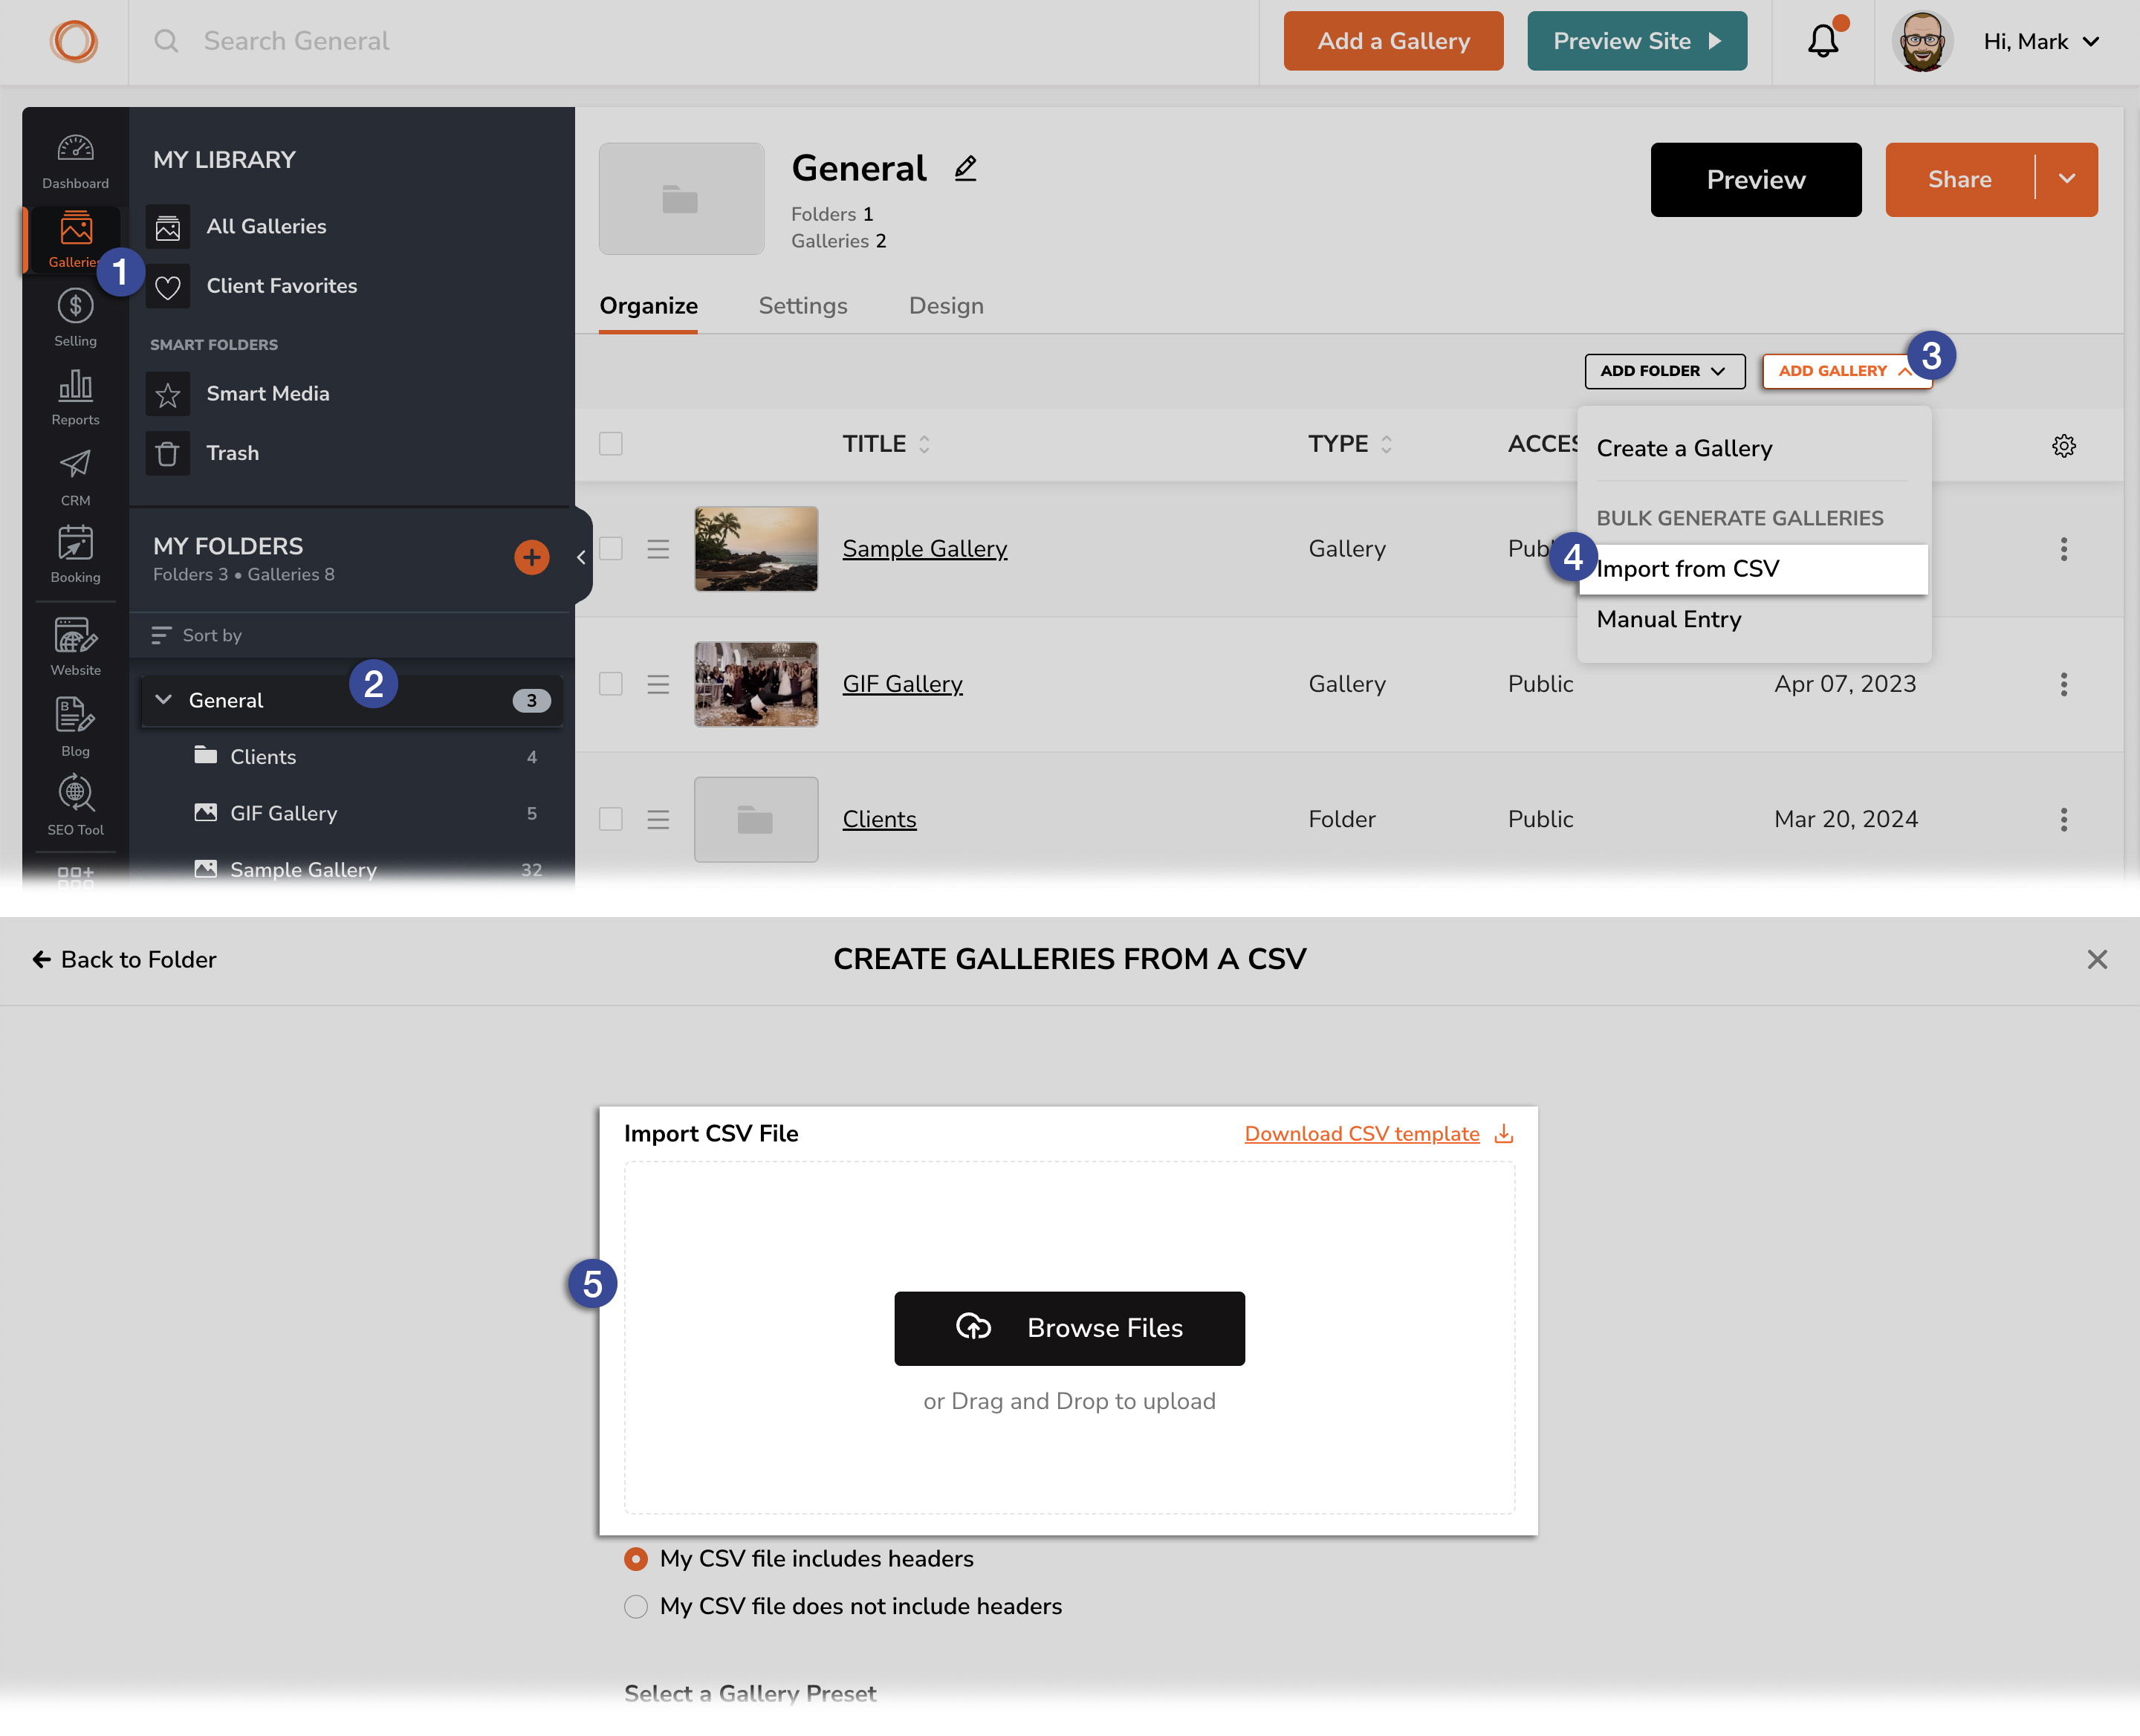
Task: Open the Trash smart folder
Action: click(x=232, y=453)
